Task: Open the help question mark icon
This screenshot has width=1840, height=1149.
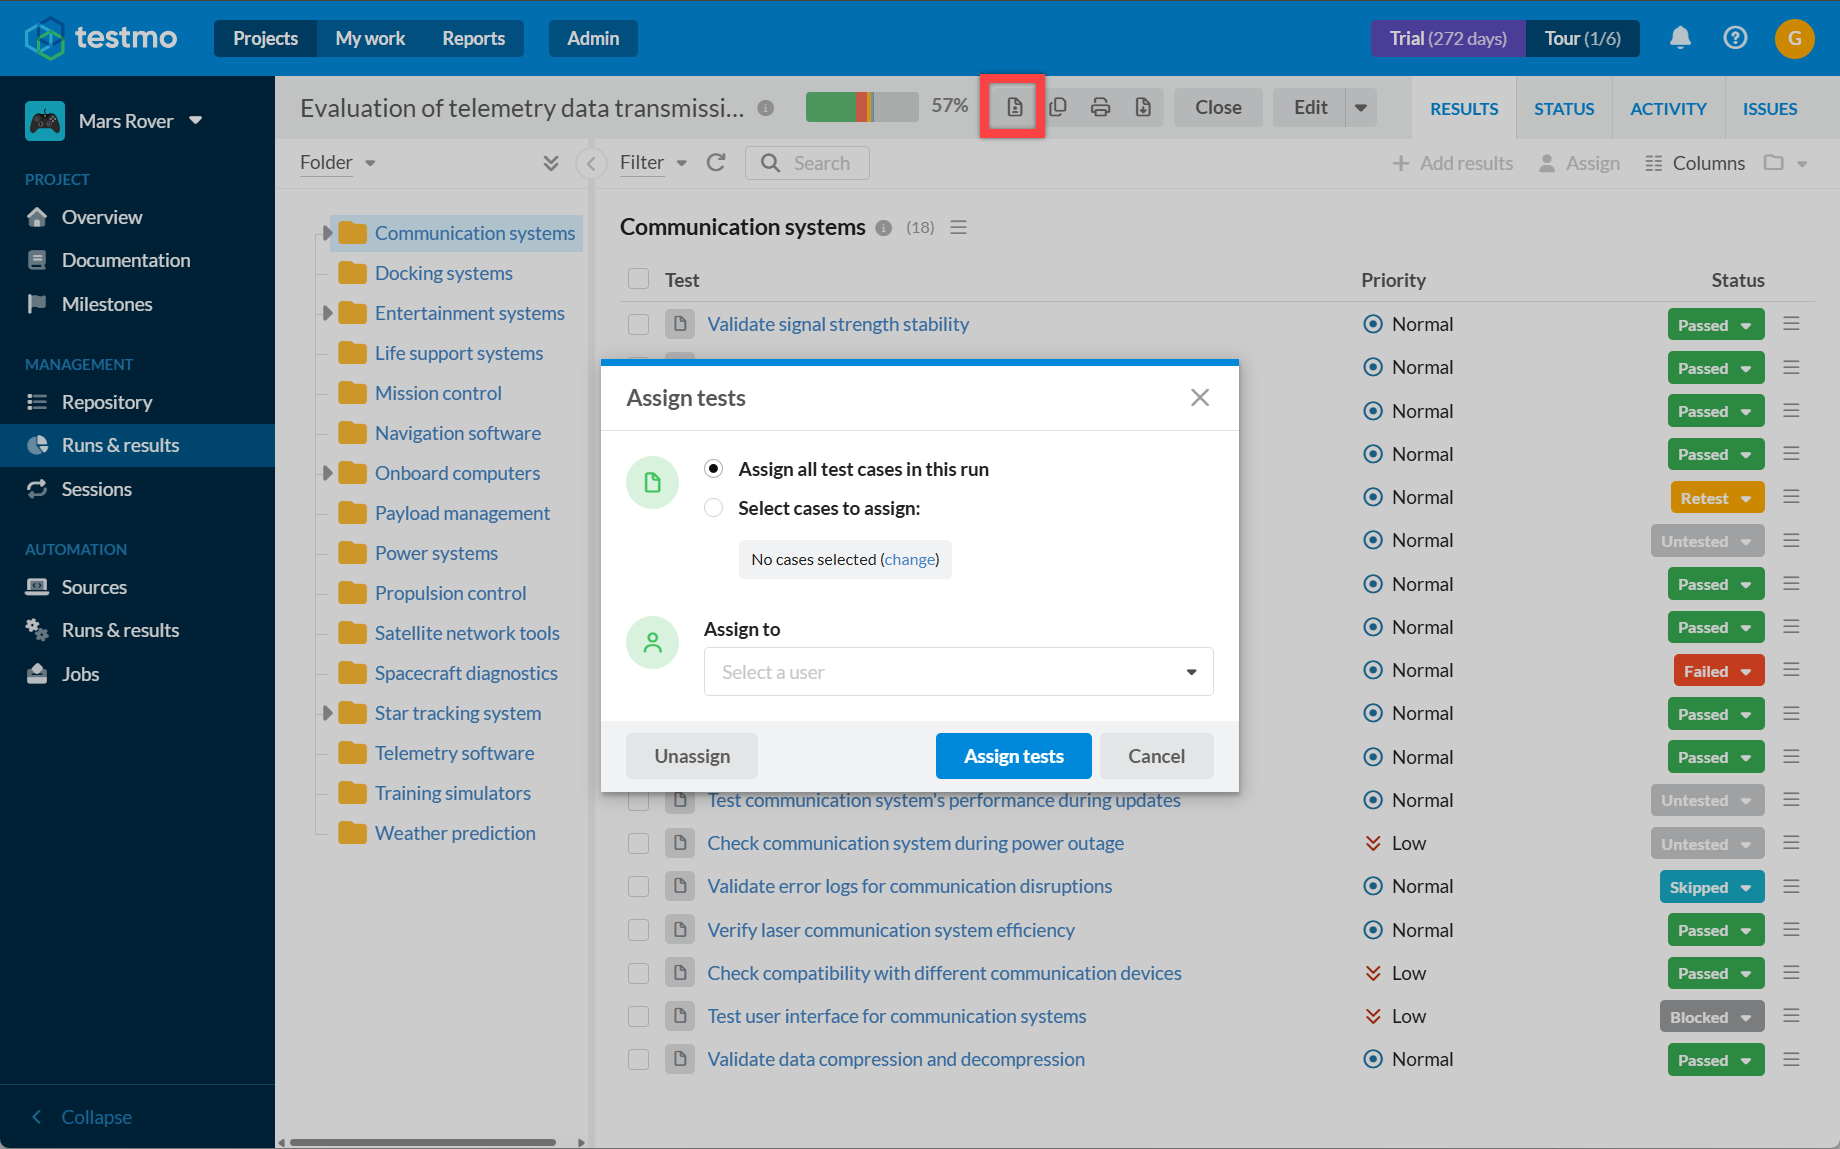Action: pos(1735,38)
